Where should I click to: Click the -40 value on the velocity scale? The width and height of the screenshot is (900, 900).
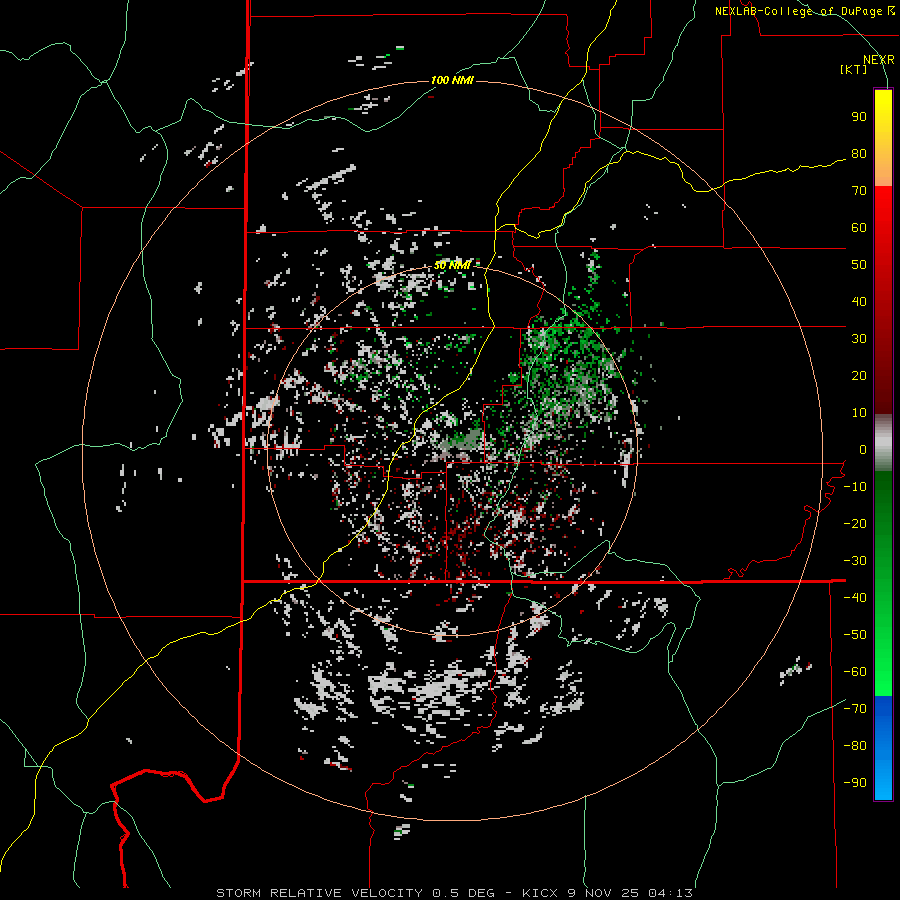(855, 598)
